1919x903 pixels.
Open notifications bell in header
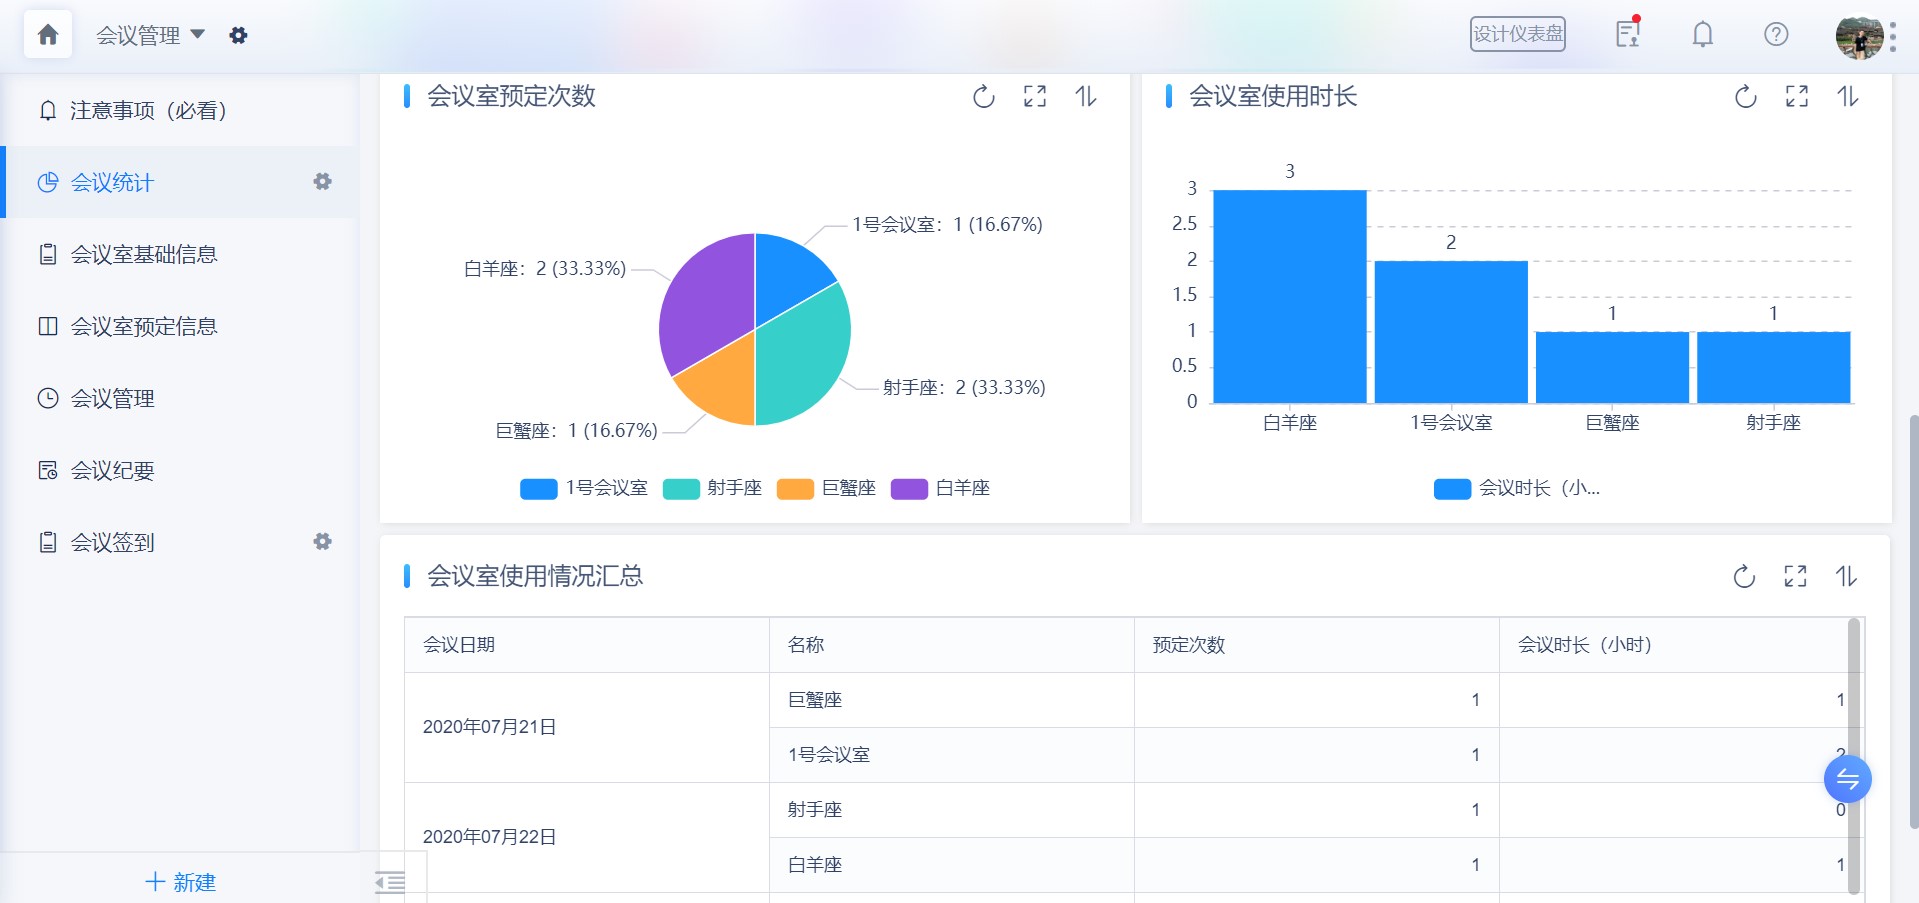tap(1702, 35)
